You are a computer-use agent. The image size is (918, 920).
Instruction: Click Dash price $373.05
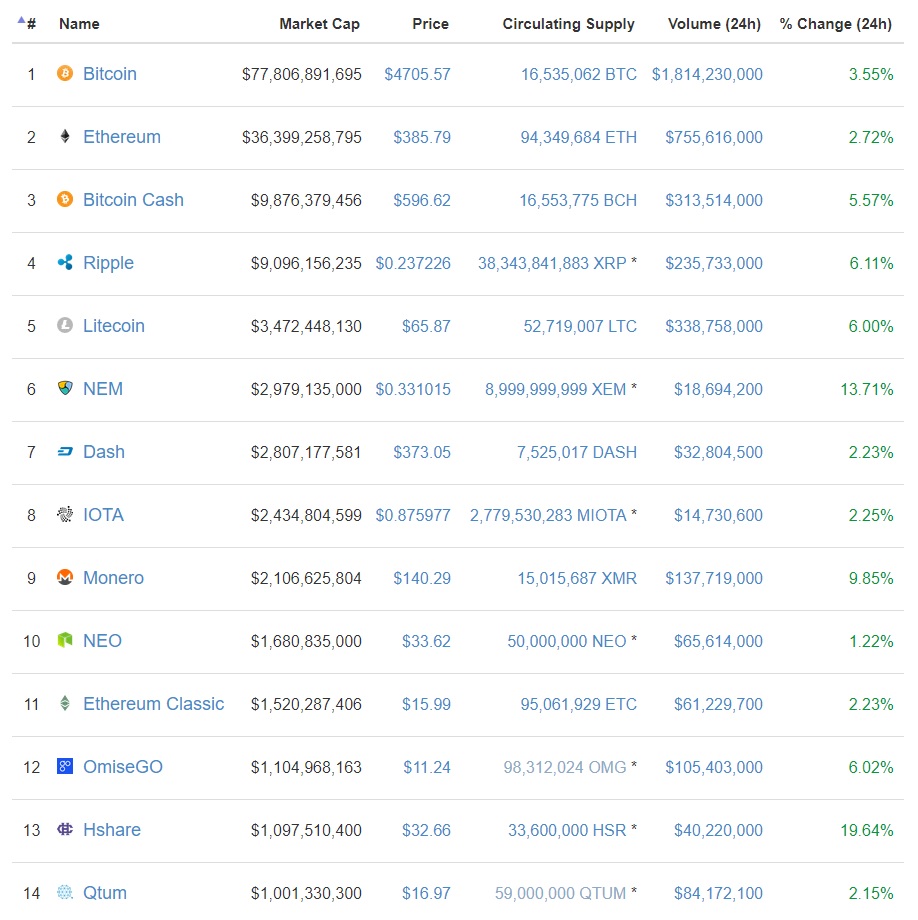[x=422, y=452]
